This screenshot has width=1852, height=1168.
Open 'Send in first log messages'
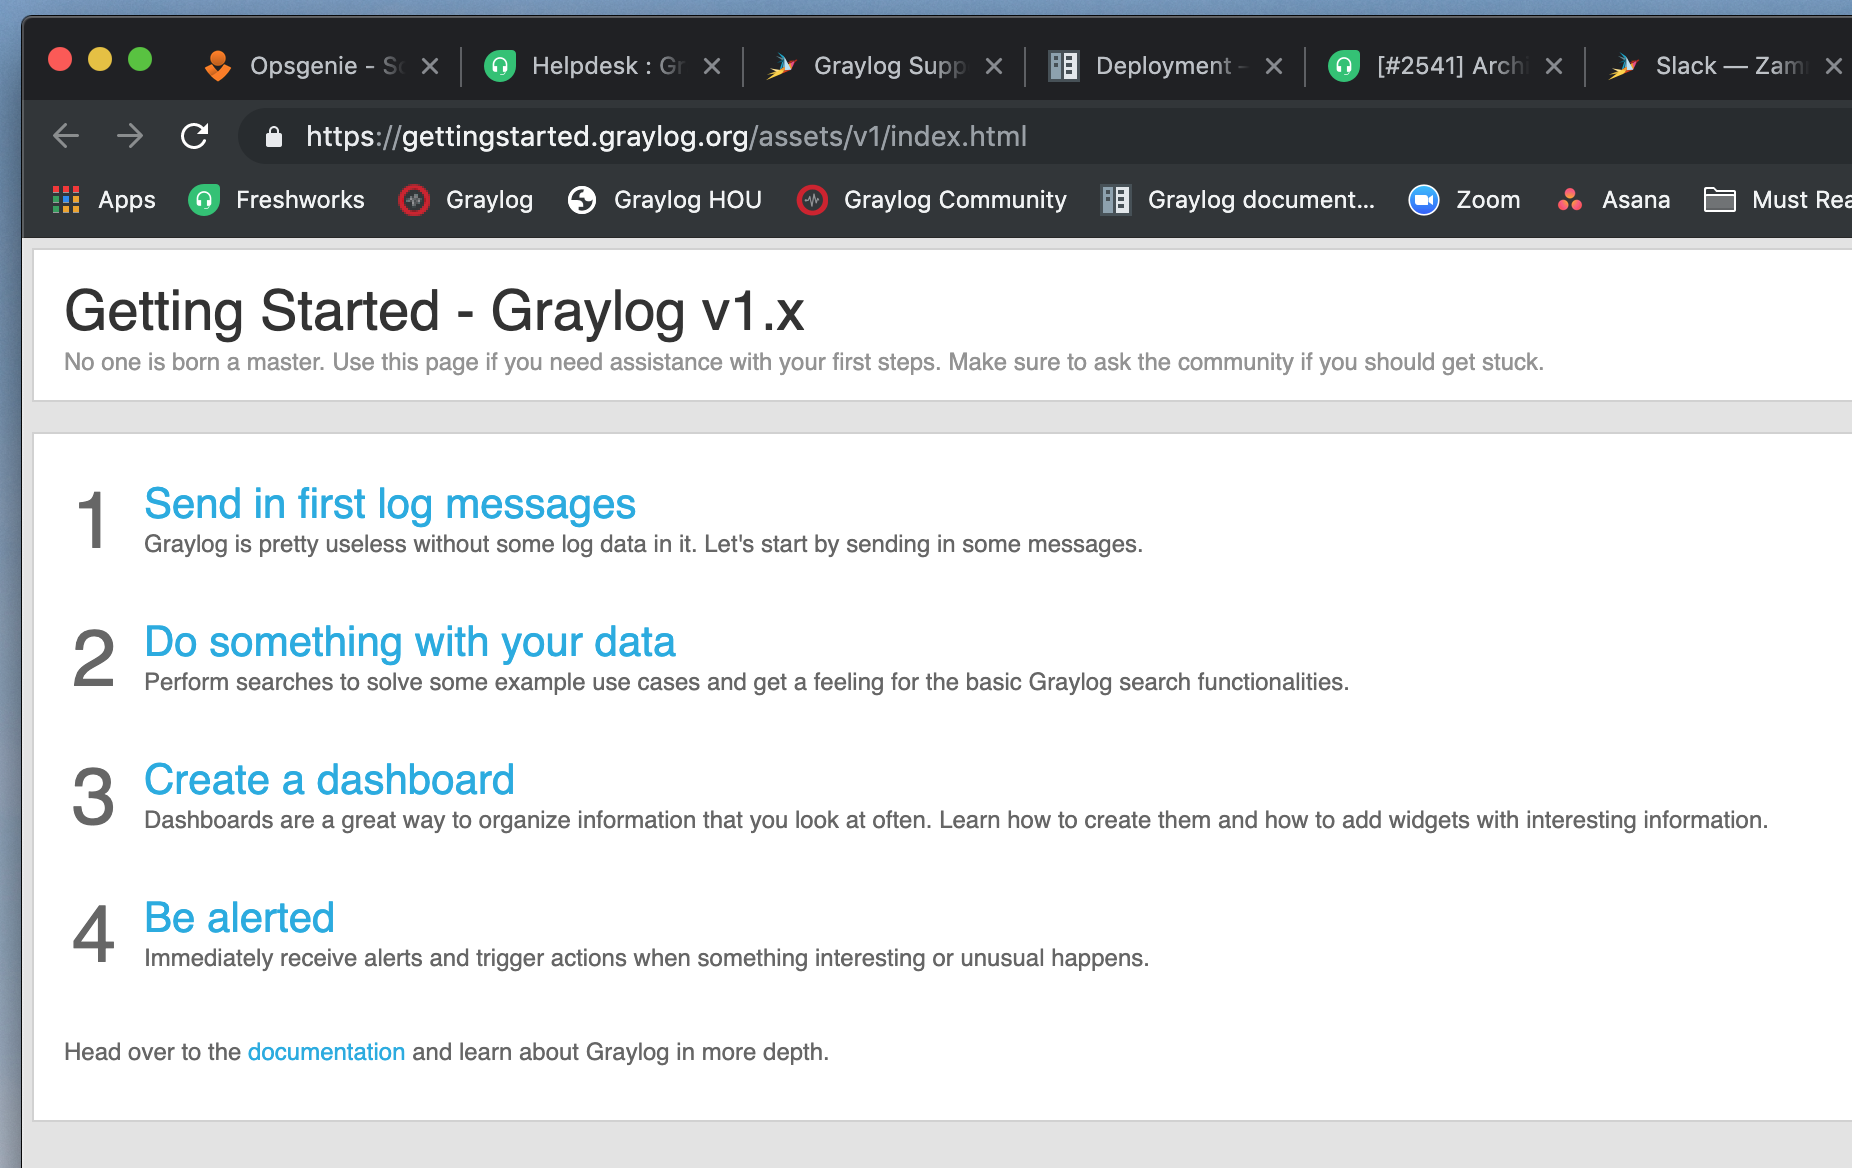(x=390, y=505)
